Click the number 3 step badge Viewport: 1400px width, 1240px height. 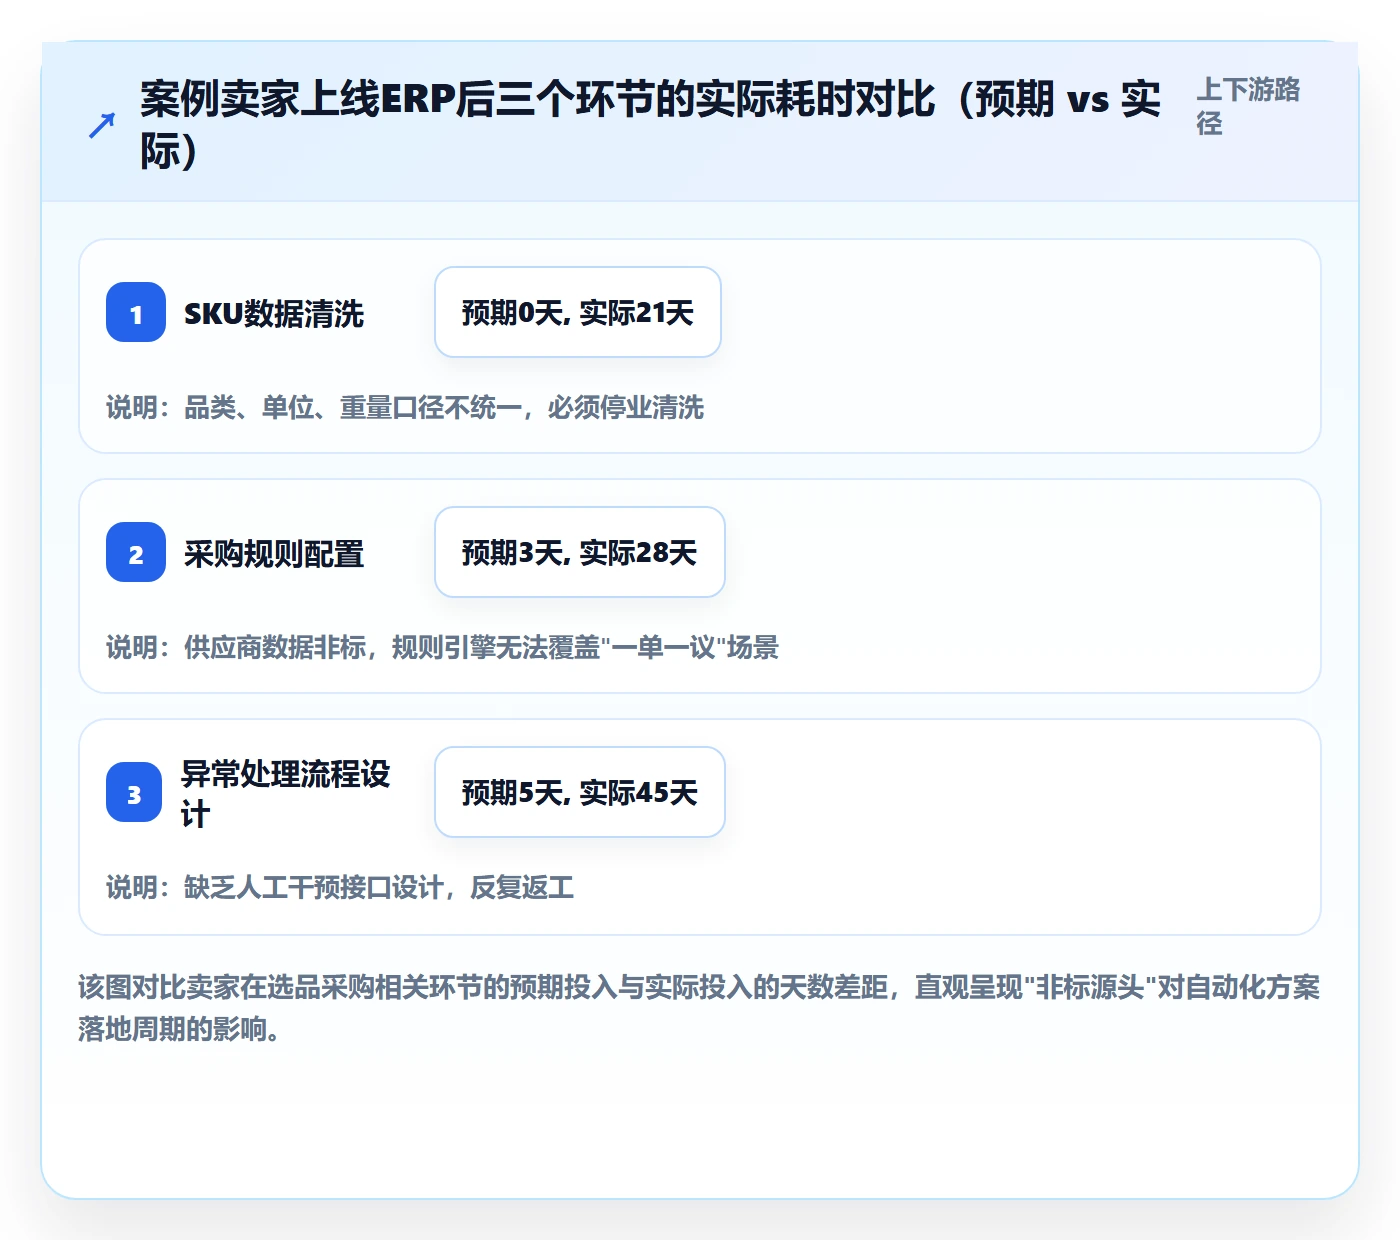coord(134,792)
